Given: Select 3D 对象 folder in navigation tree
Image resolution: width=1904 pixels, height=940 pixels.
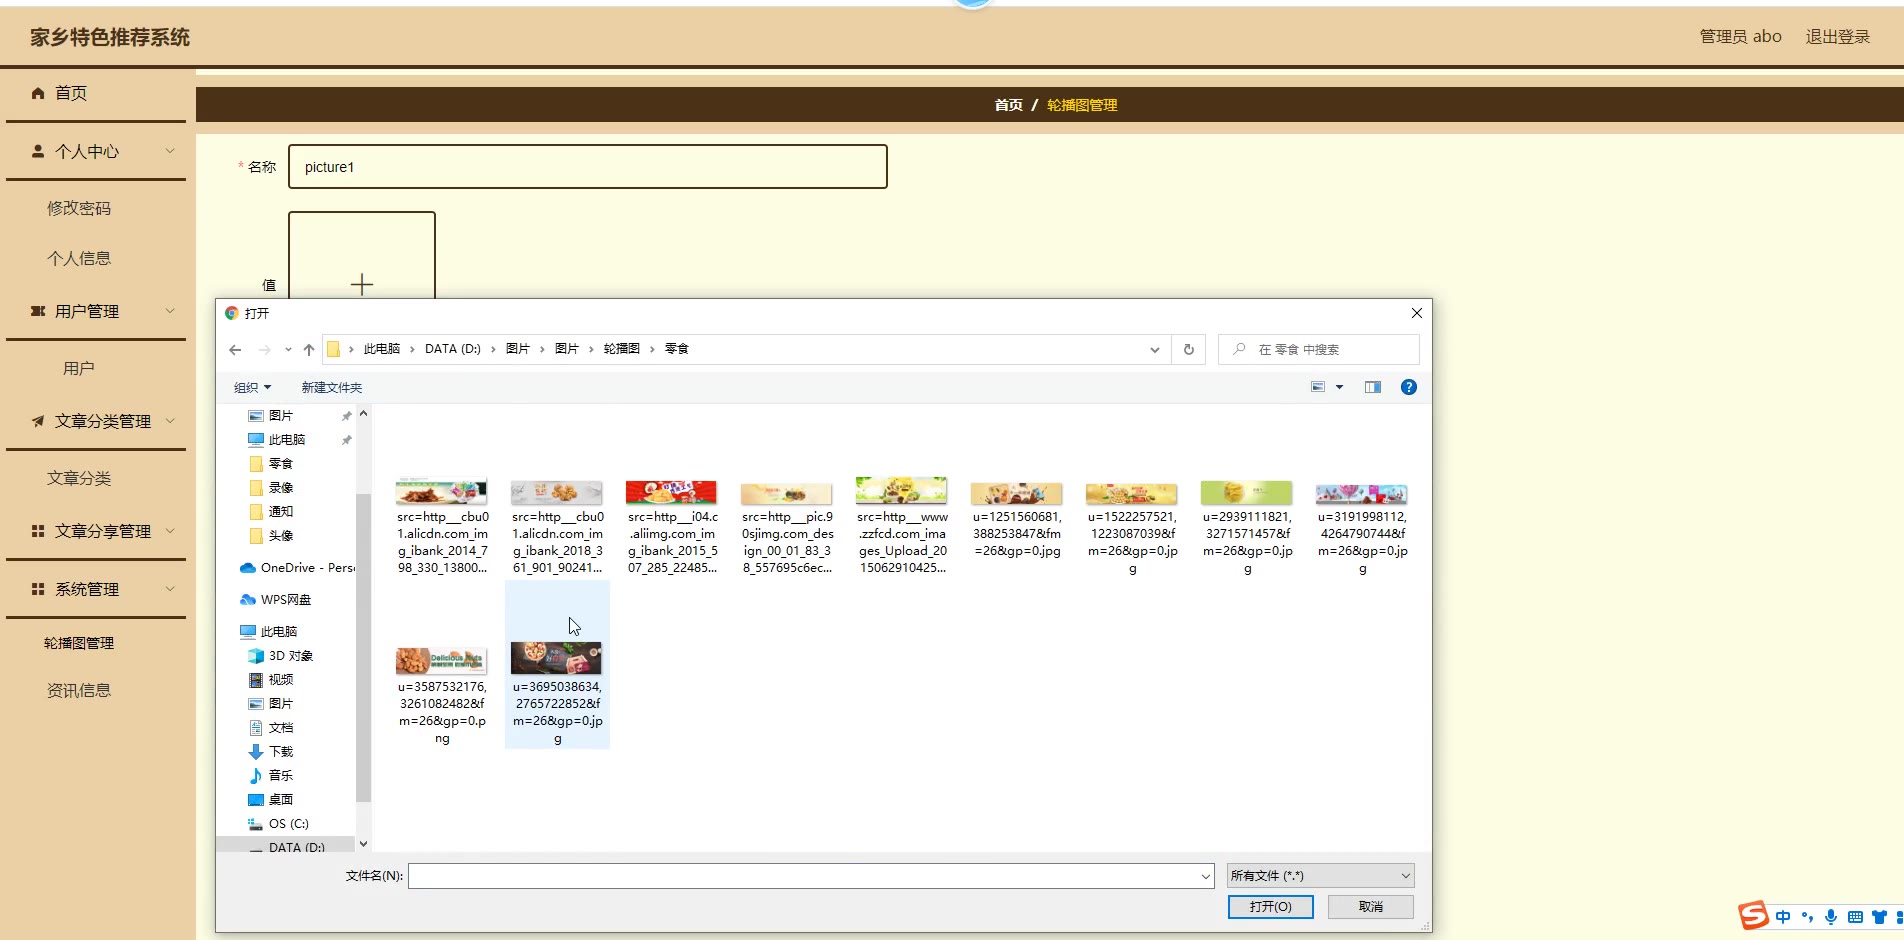Looking at the screenshot, I should point(281,655).
